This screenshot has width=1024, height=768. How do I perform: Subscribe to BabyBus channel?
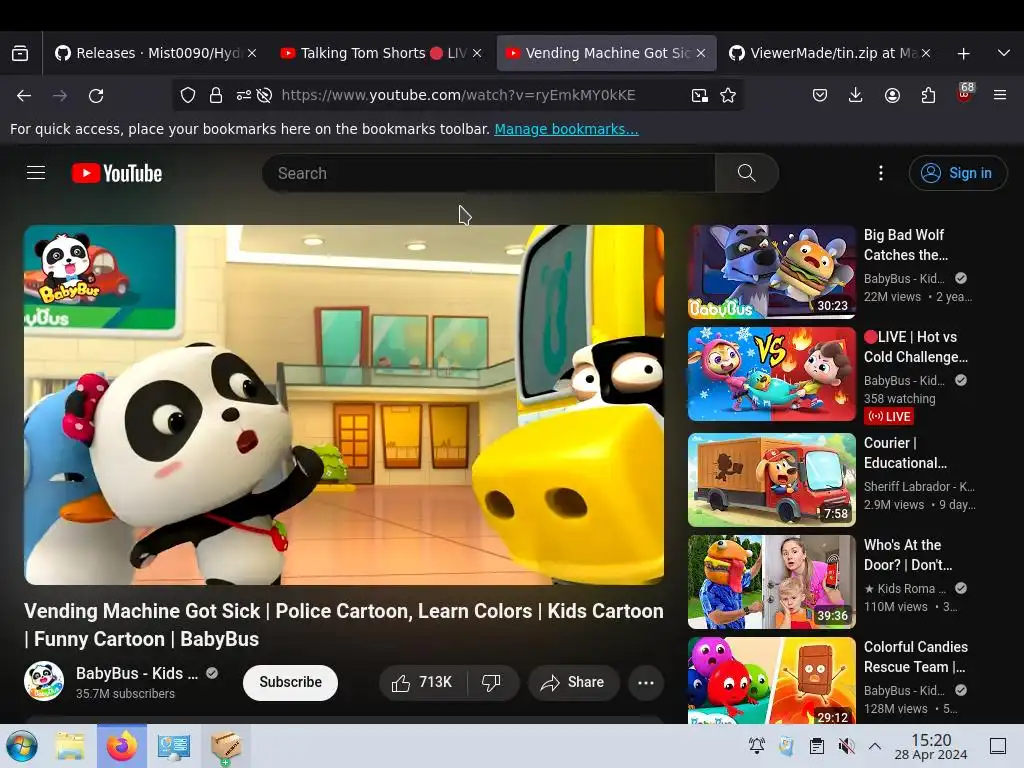click(x=290, y=682)
